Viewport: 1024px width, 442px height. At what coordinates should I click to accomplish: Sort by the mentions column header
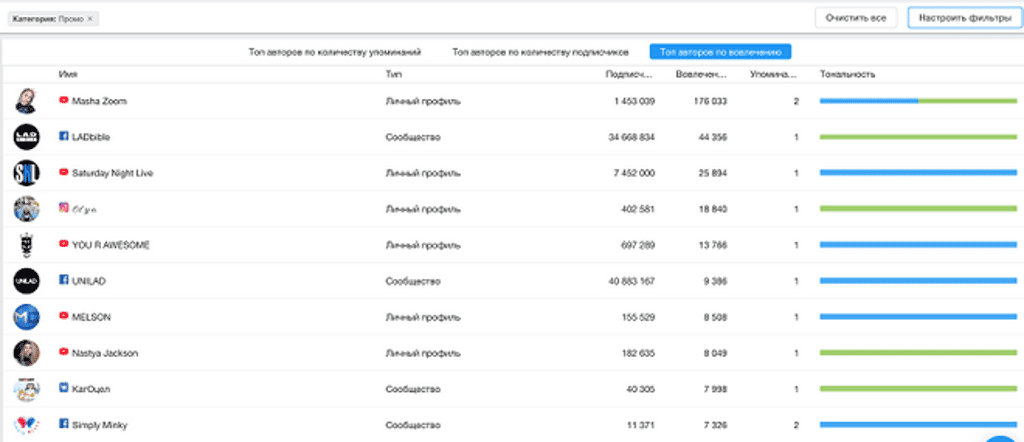pos(773,74)
